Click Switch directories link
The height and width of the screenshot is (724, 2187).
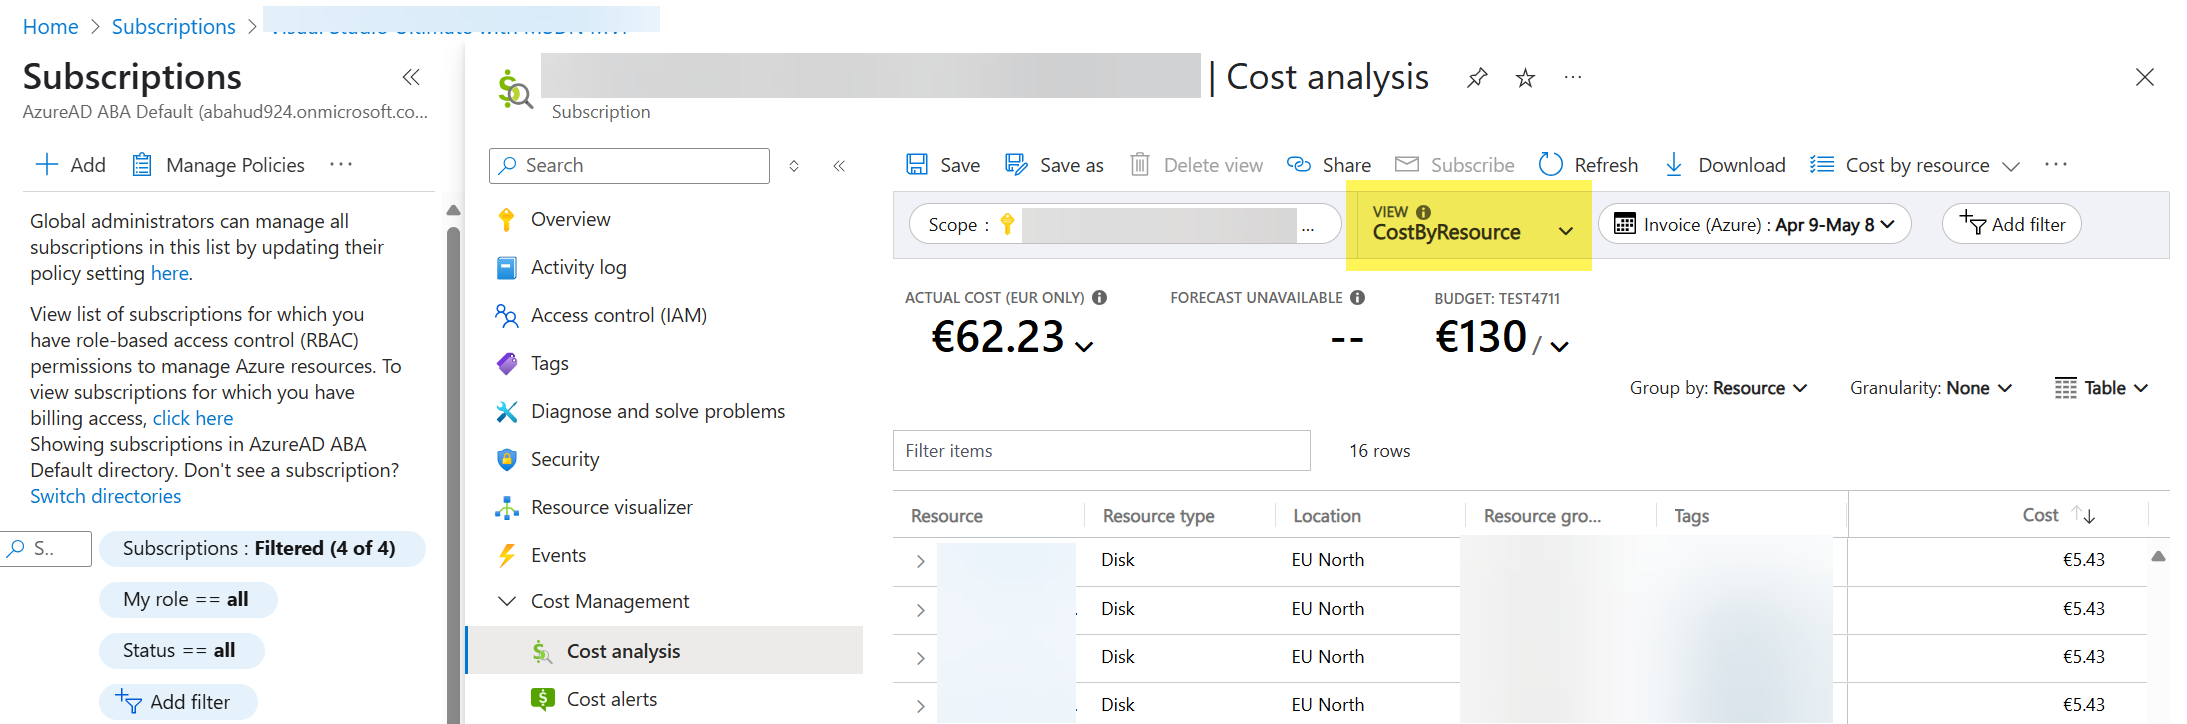tap(105, 496)
